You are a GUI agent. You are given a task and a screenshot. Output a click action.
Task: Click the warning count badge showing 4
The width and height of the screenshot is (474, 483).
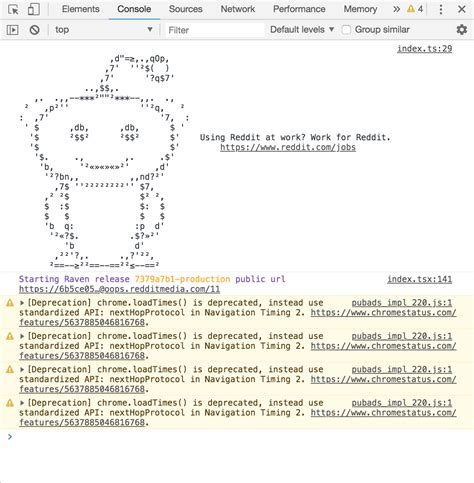pos(415,9)
